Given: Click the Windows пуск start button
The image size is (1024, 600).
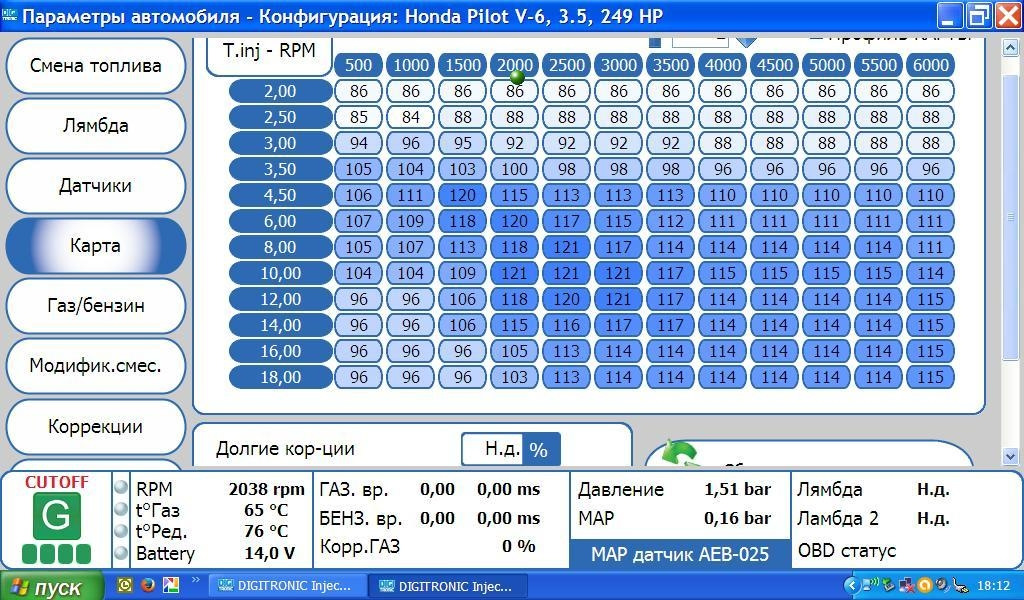Looking at the screenshot, I should coord(51,586).
